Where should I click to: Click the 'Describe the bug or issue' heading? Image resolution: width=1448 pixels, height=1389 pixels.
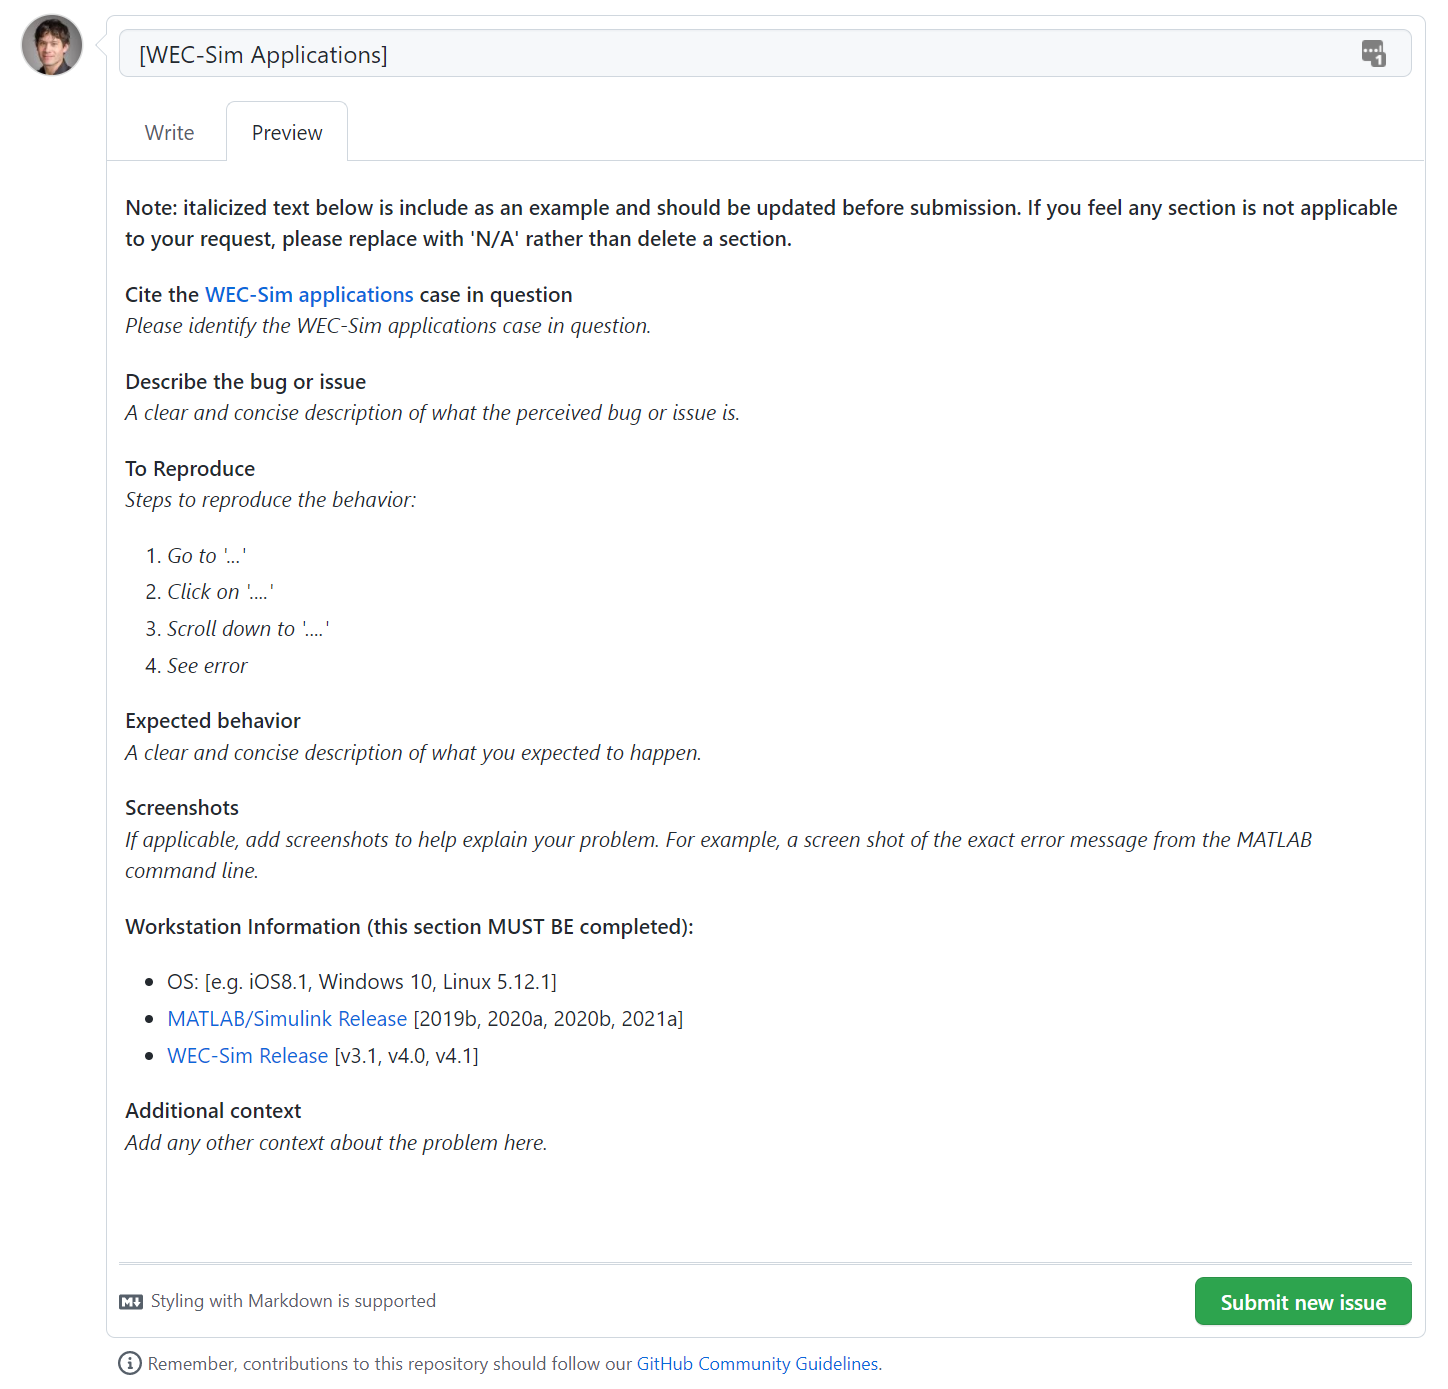click(245, 381)
